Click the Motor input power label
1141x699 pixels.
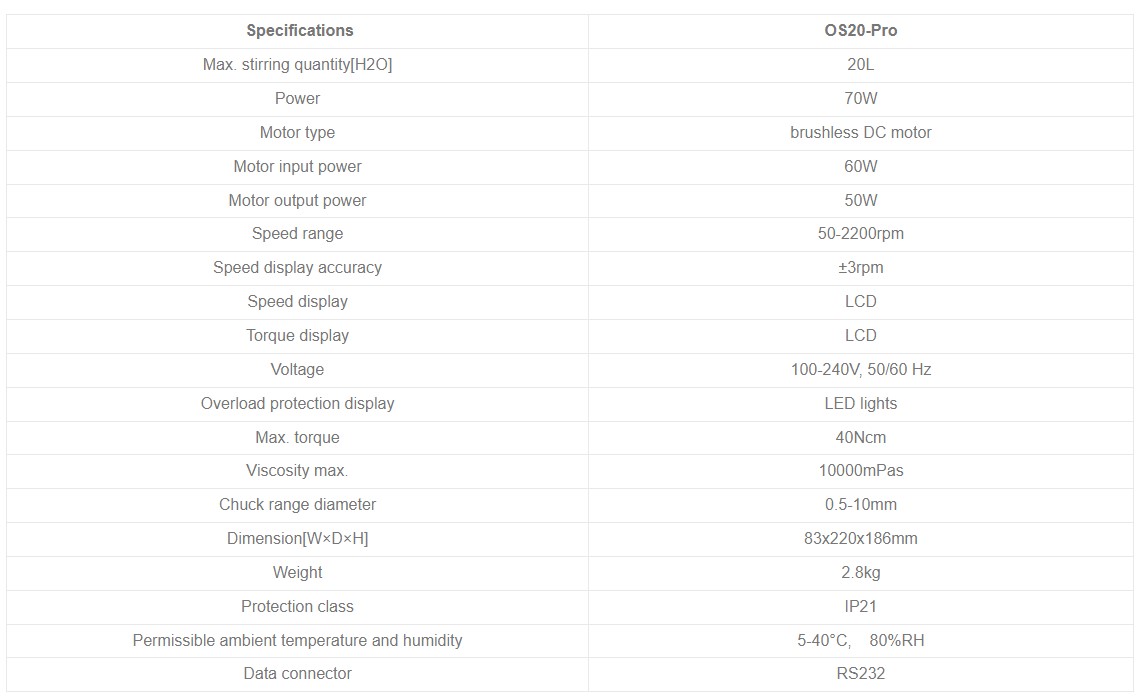[x=297, y=167]
